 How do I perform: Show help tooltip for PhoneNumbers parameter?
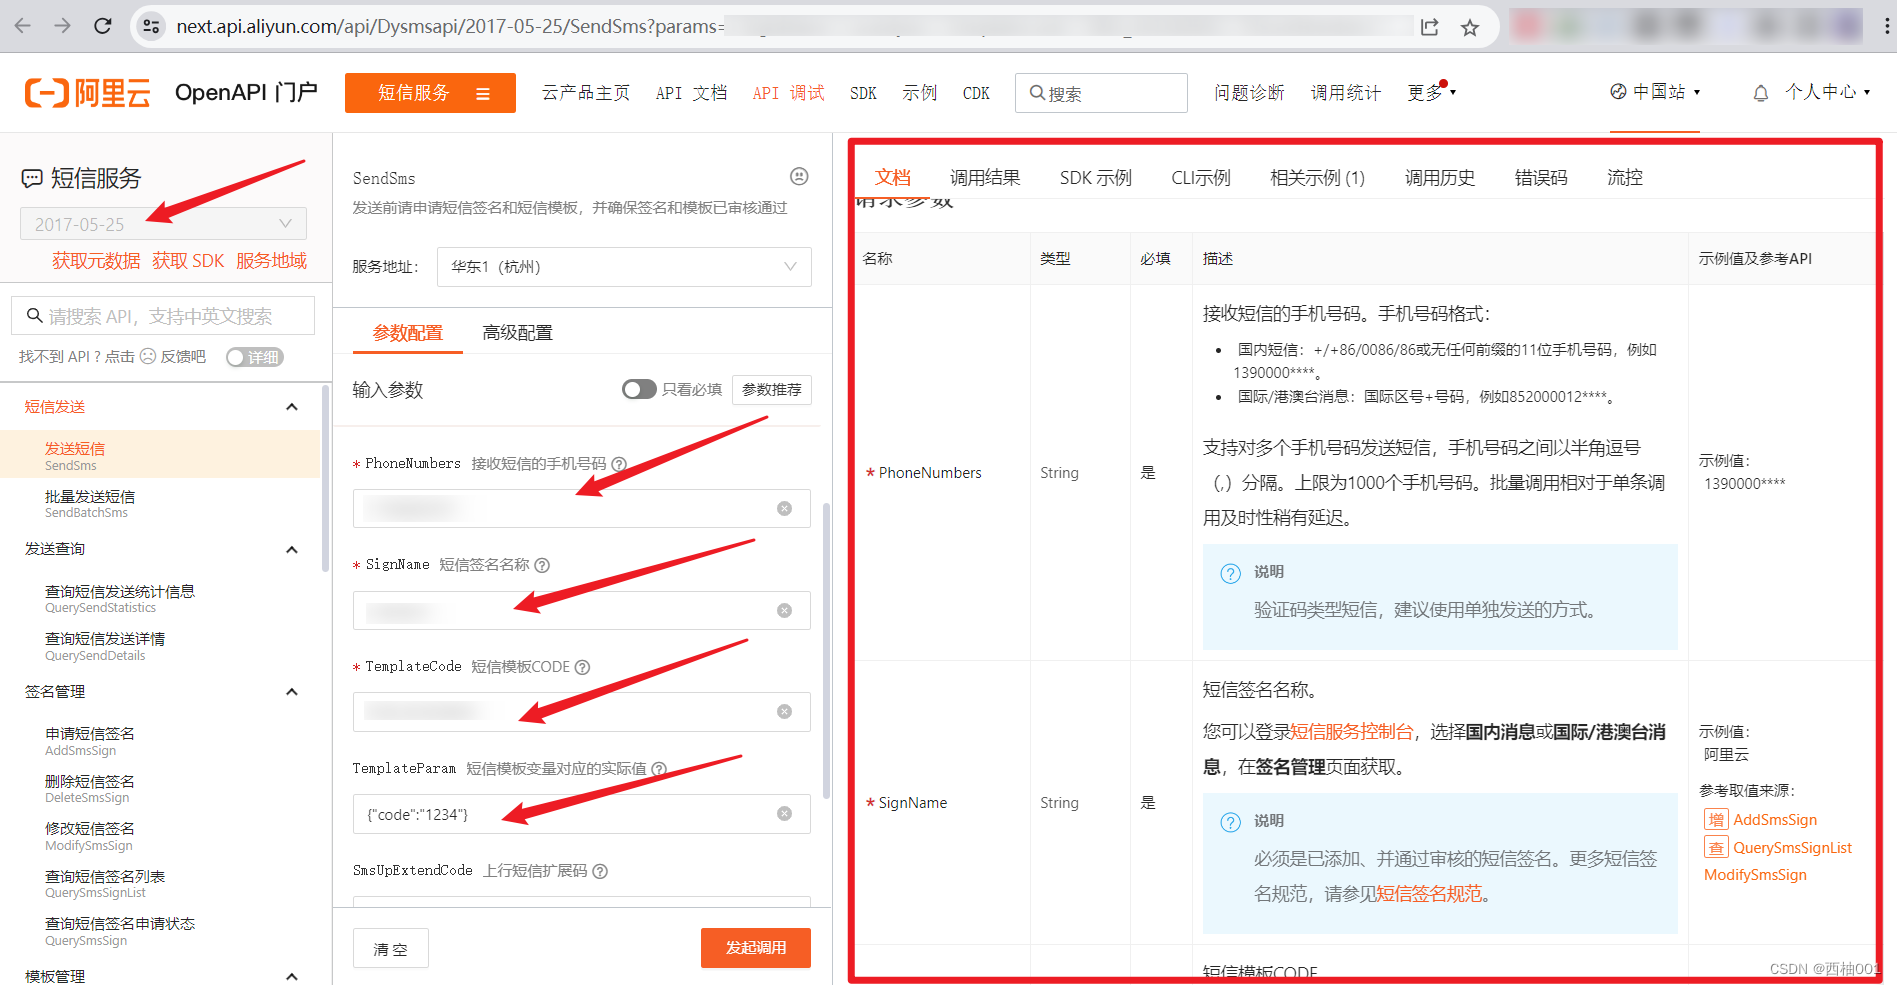point(619,464)
